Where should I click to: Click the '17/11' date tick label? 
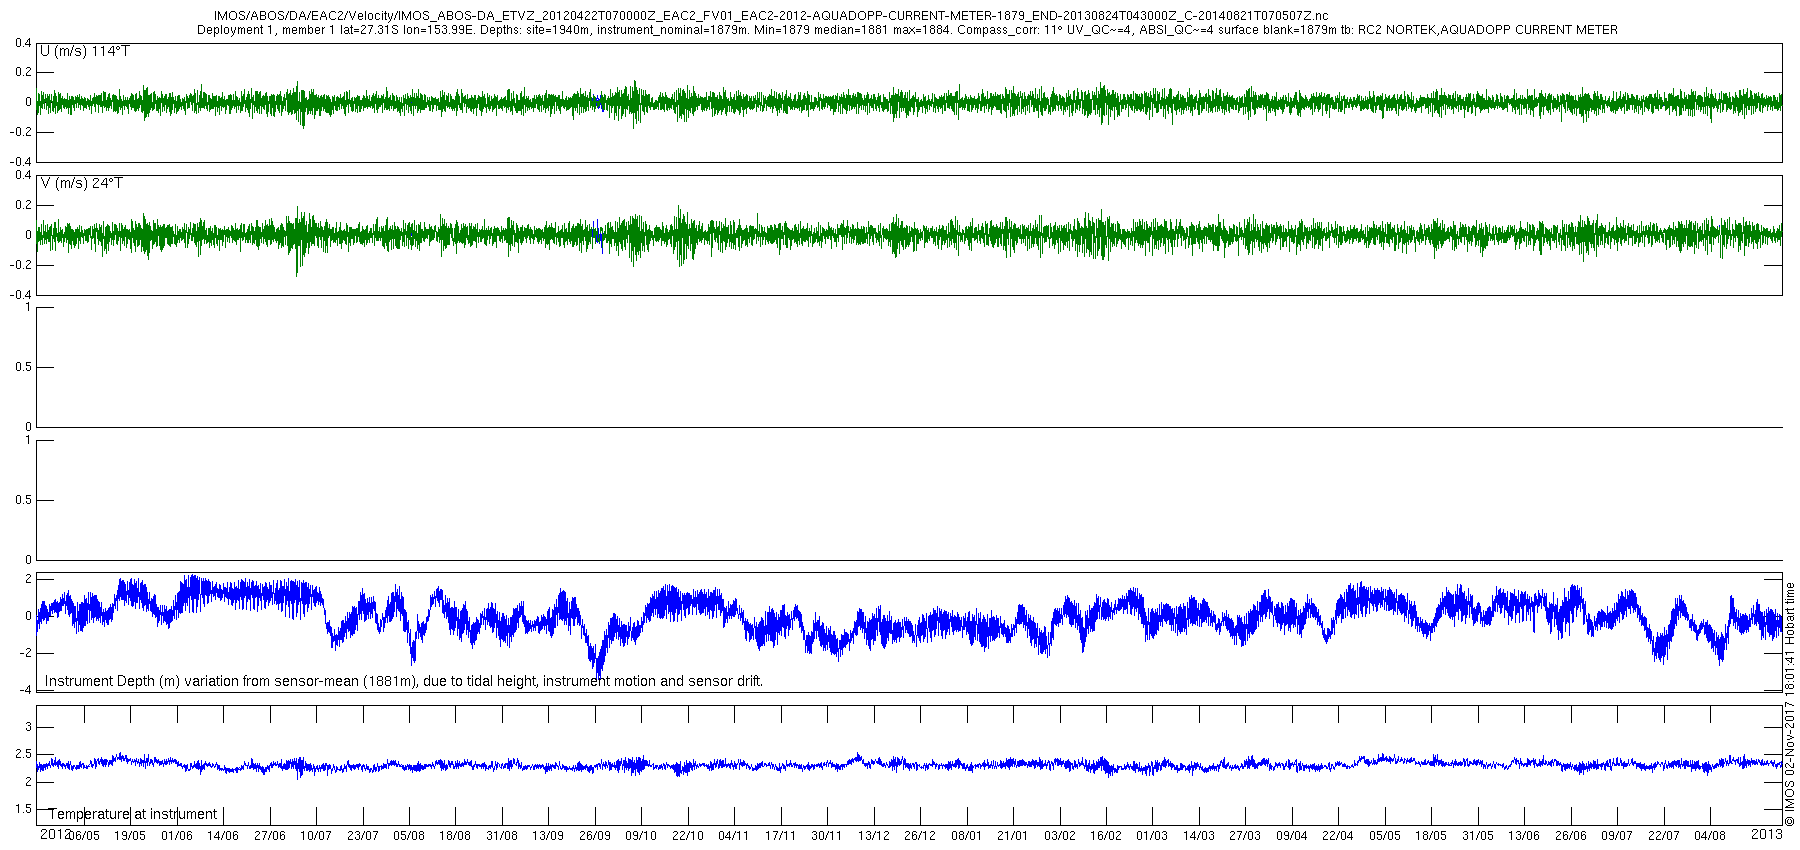coord(781,836)
